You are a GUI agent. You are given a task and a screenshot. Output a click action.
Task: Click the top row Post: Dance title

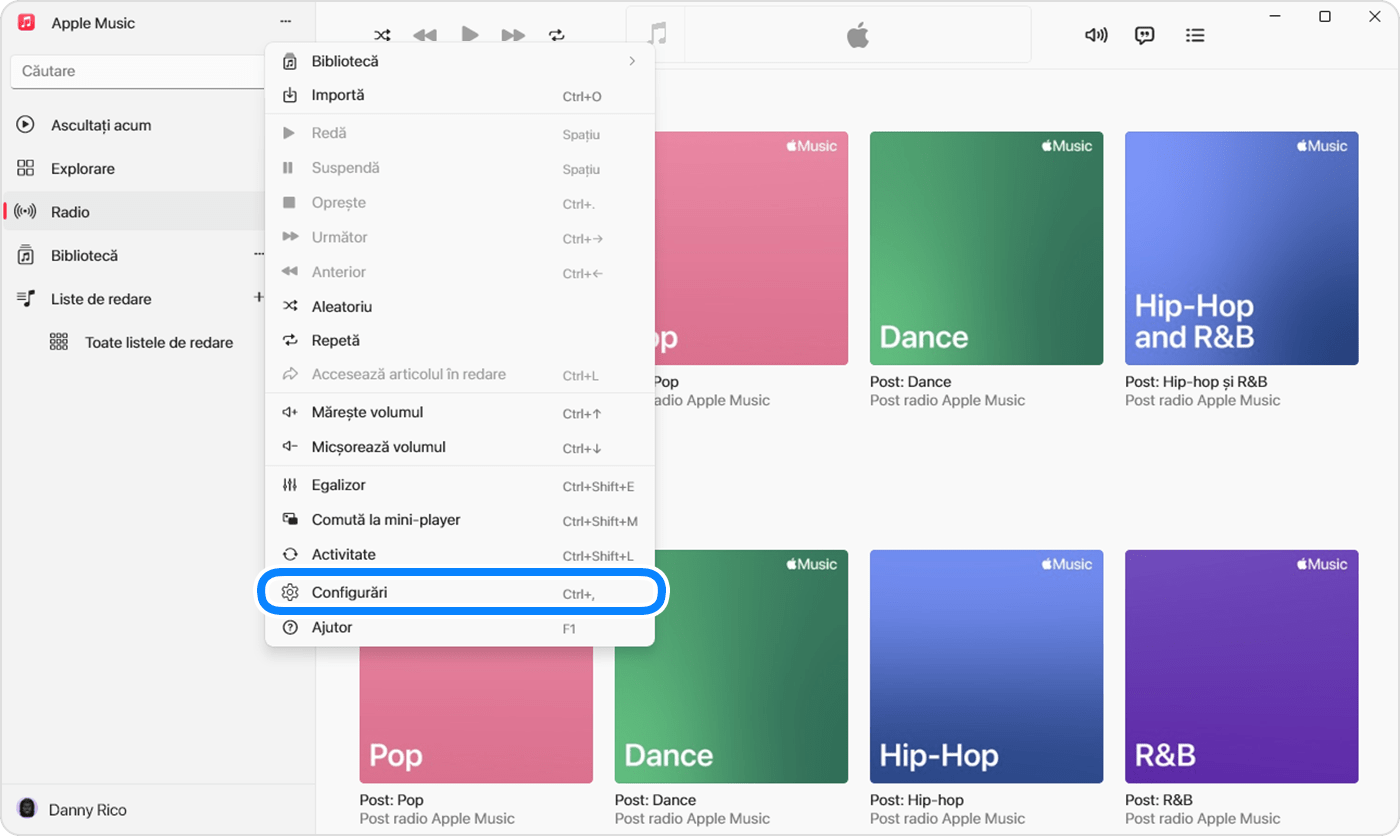pos(910,381)
